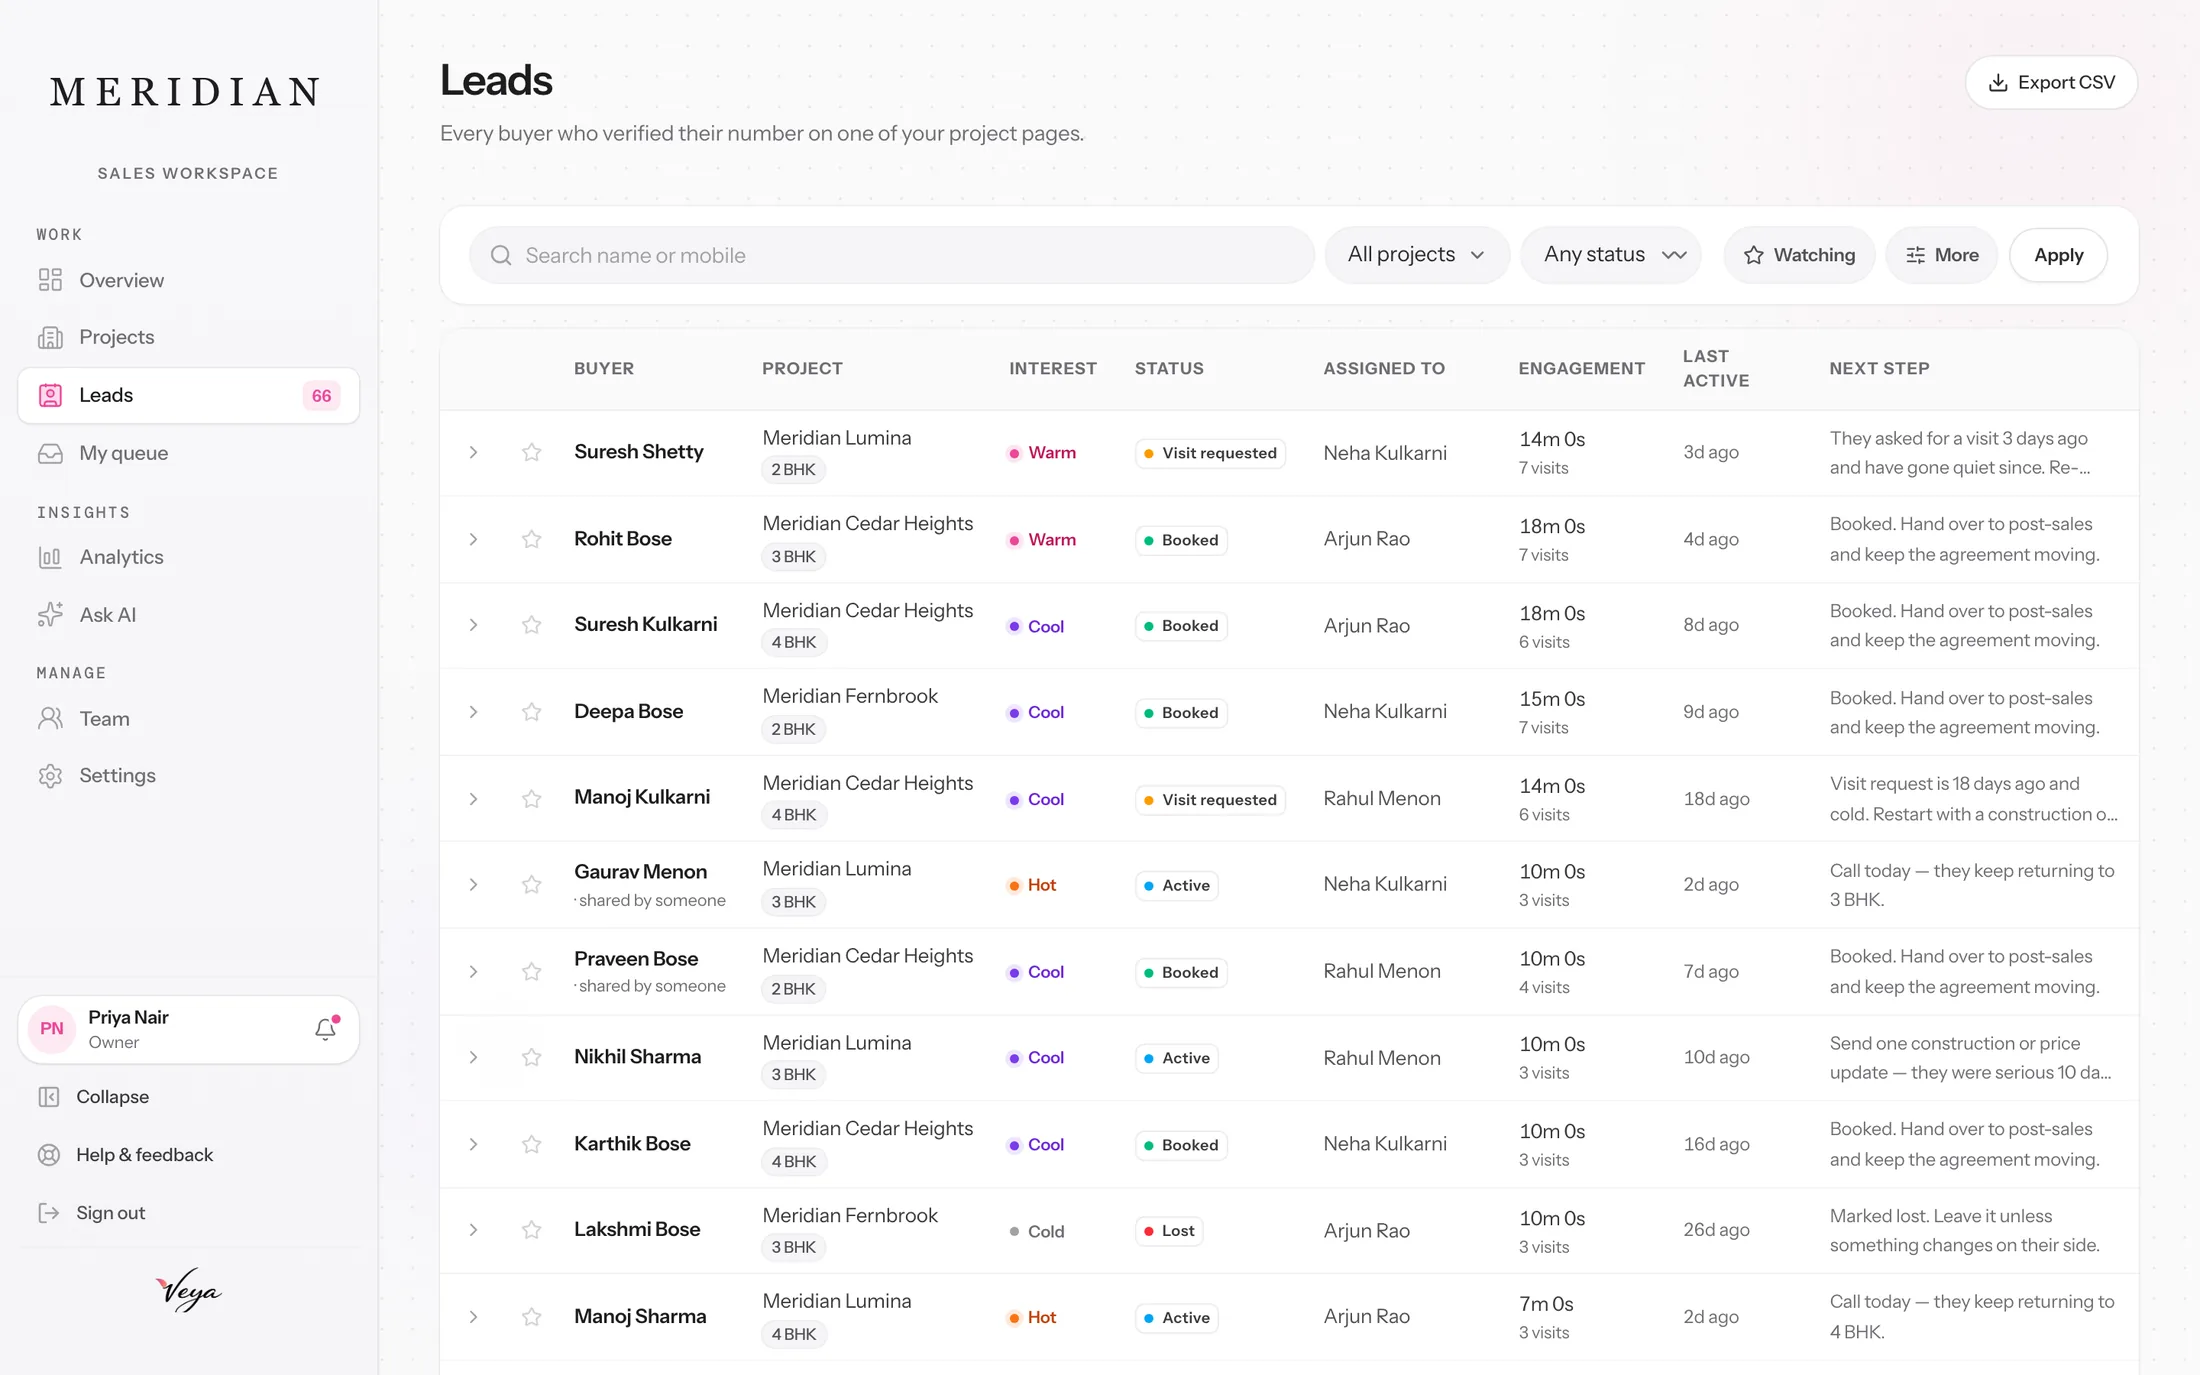Click the Ask AI sparkle icon
This screenshot has width=2200, height=1375.
point(50,614)
